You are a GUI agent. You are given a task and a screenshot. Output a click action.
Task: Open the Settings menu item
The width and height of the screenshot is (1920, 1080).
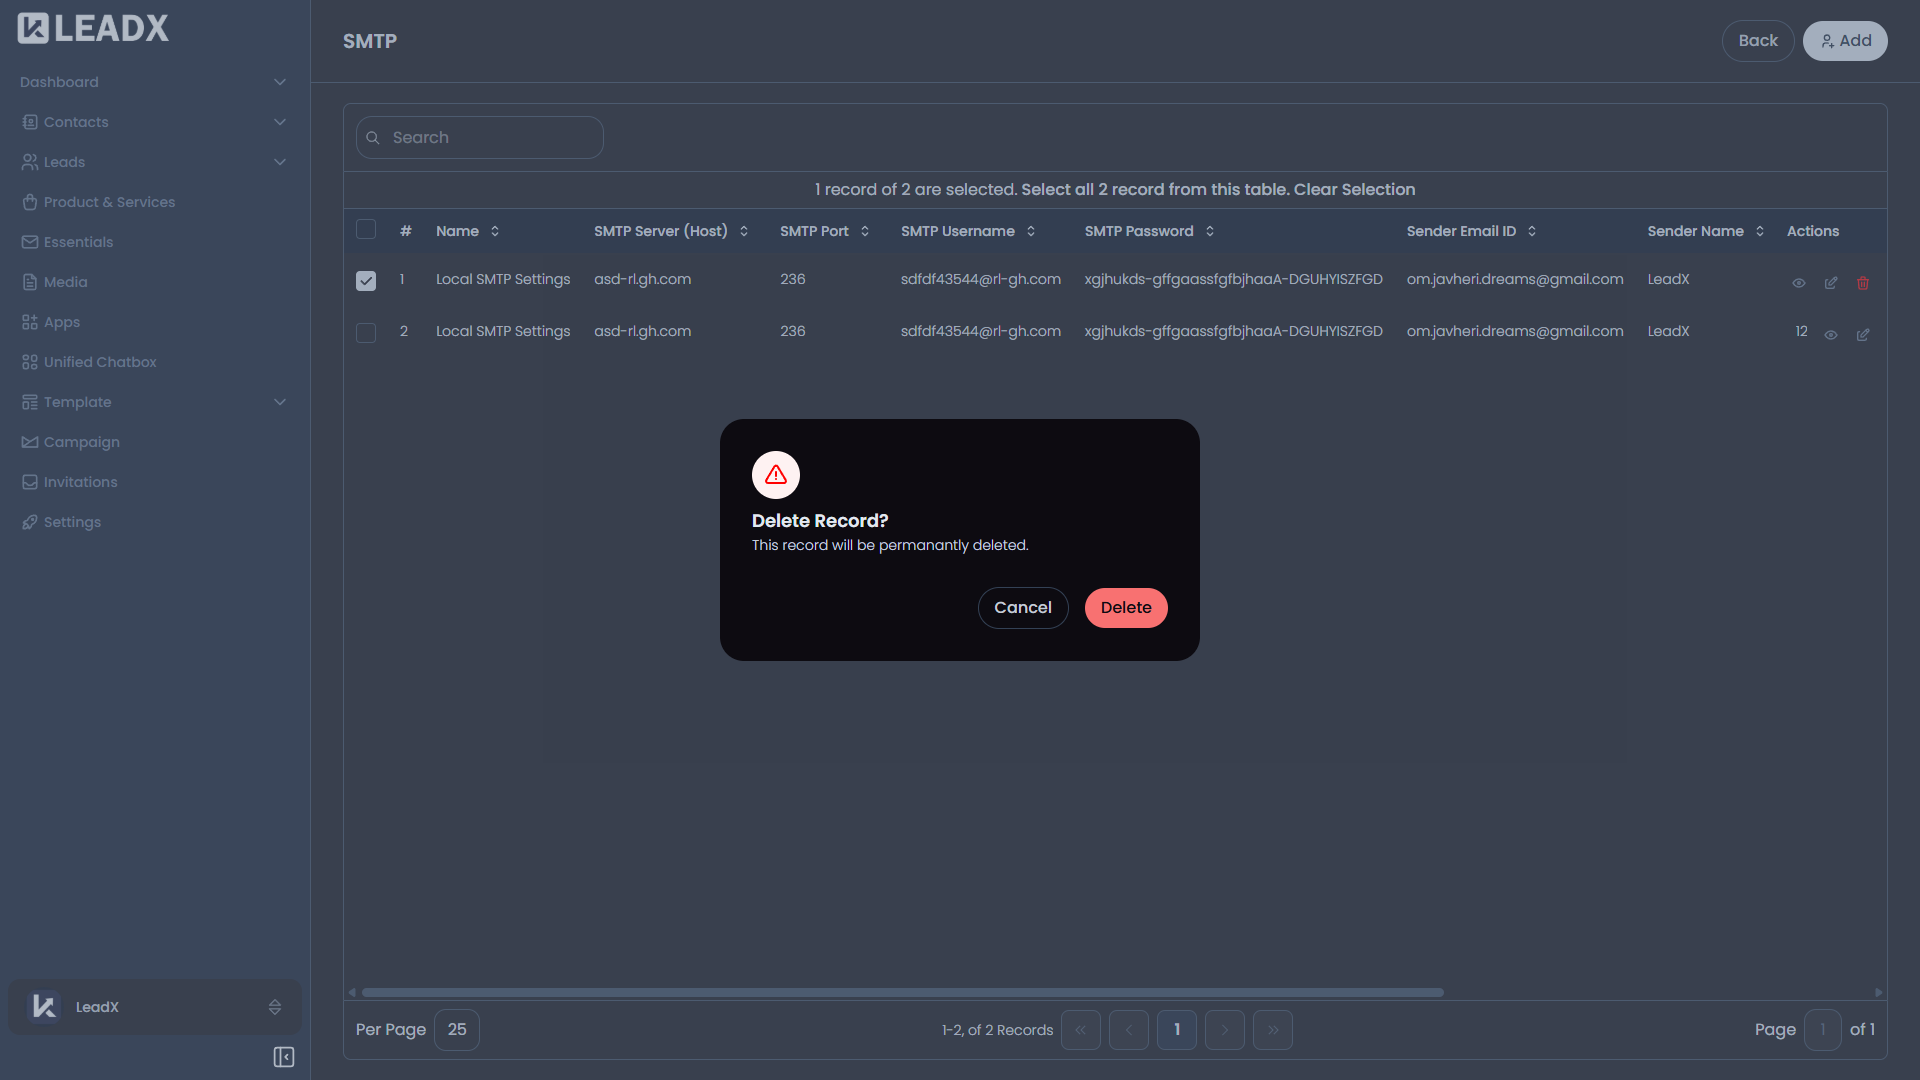pyautogui.click(x=72, y=522)
